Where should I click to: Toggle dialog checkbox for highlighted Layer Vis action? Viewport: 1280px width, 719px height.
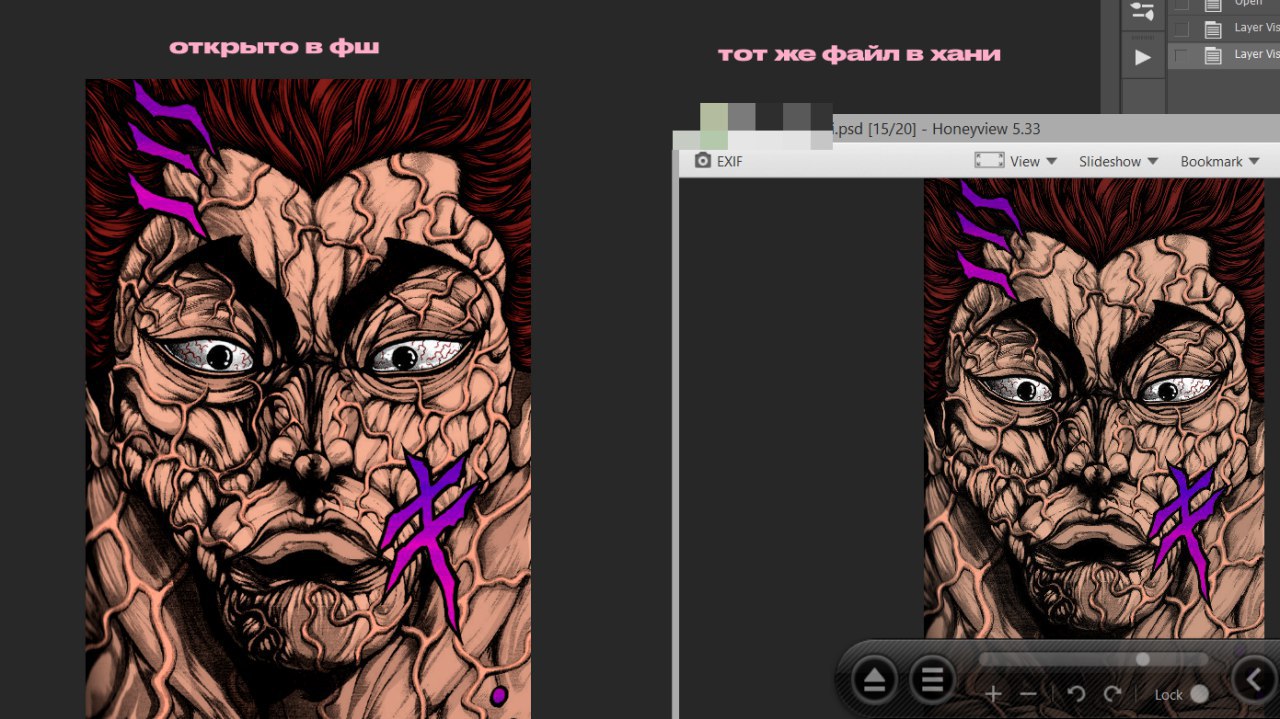(1181, 55)
